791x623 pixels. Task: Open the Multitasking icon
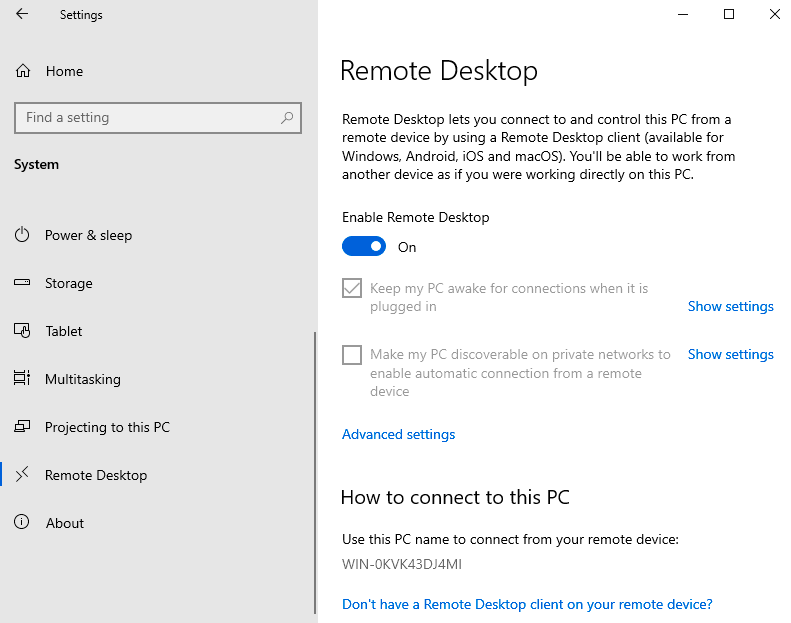tap(22, 378)
